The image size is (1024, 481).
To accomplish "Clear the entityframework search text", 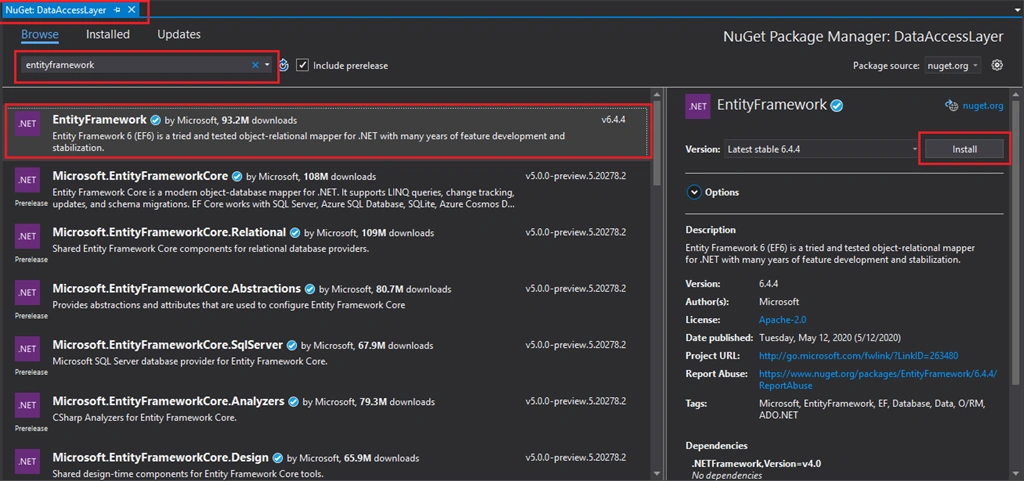I will (255, 65).
